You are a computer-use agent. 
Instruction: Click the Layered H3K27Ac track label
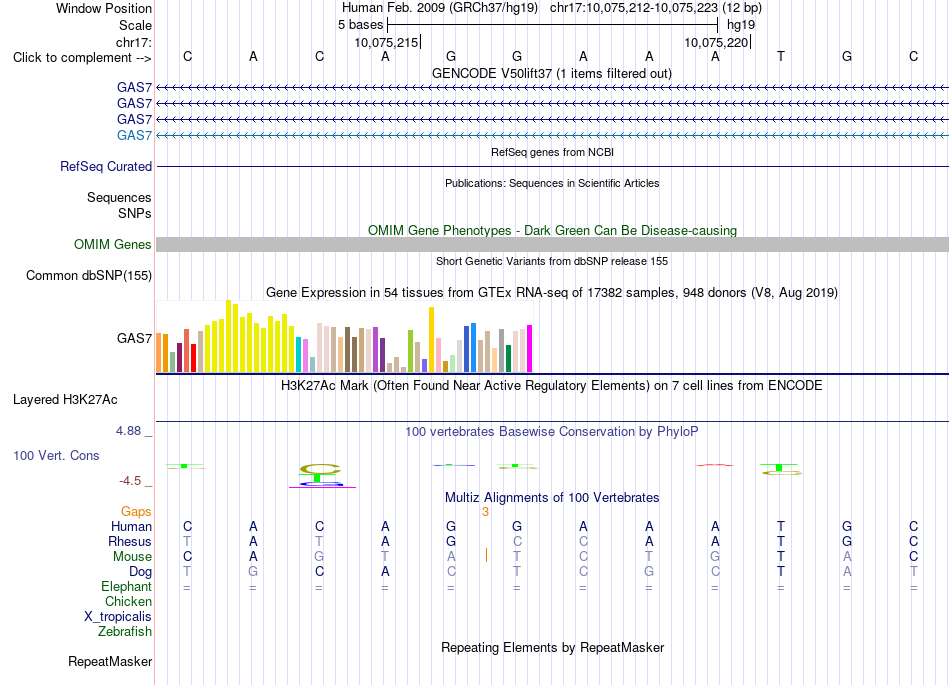65,399
